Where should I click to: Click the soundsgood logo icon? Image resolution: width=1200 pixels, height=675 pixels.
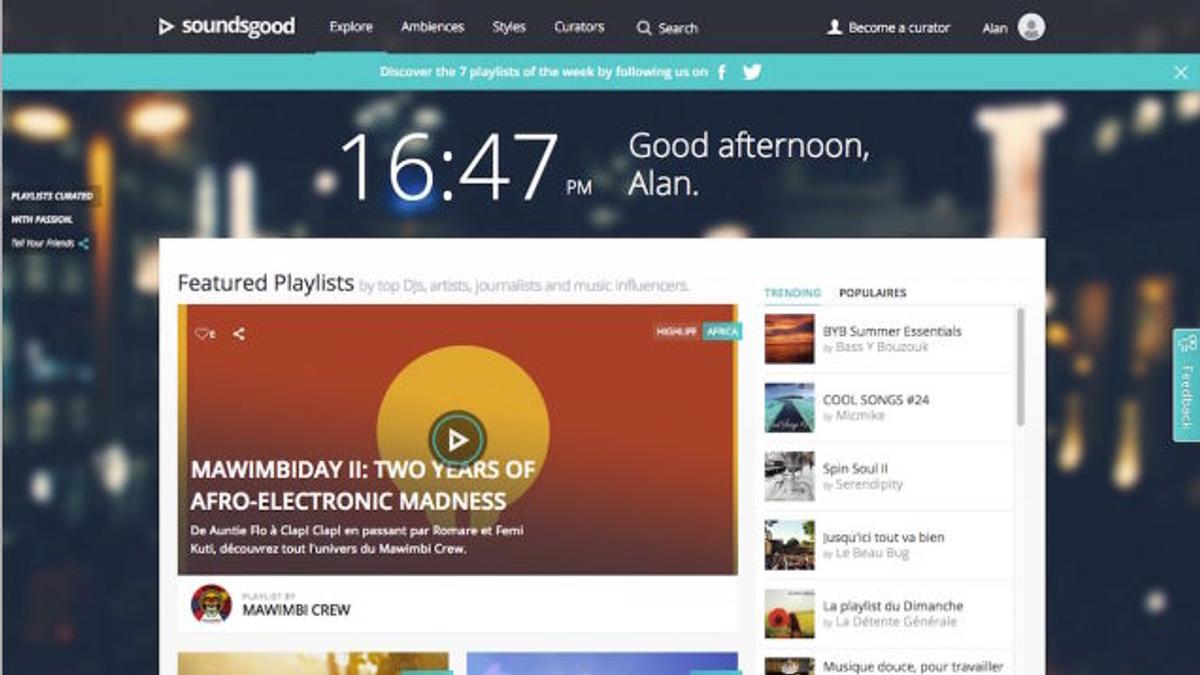[x=166, y=27]
